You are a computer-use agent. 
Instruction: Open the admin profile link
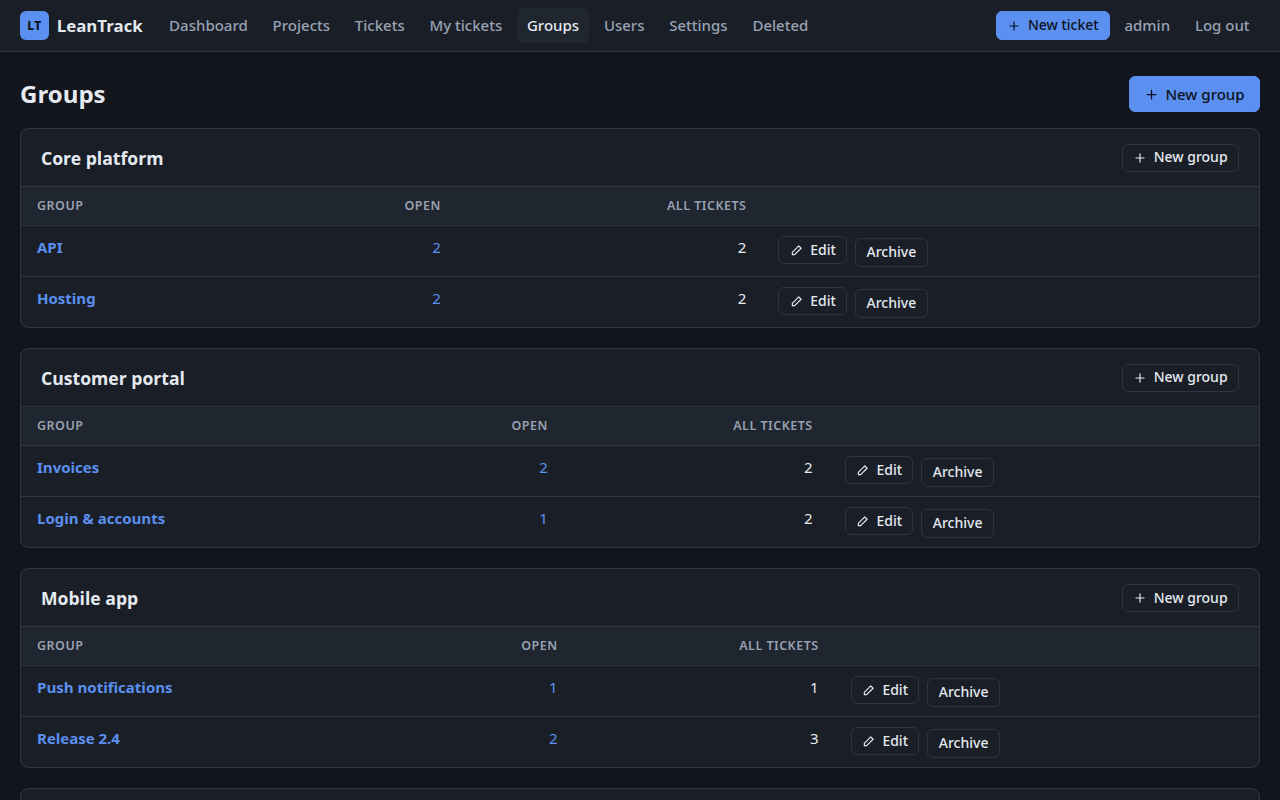point(1147,26)
